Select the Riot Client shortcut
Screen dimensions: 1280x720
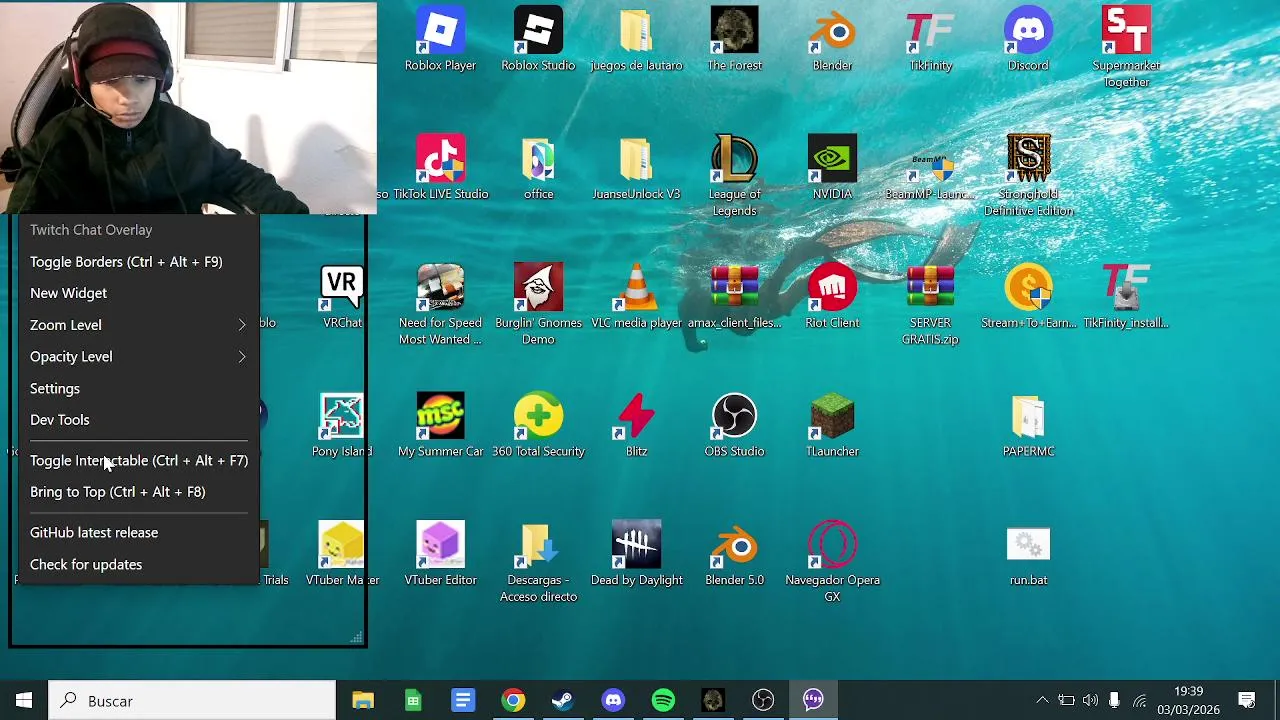pos(832,297)
